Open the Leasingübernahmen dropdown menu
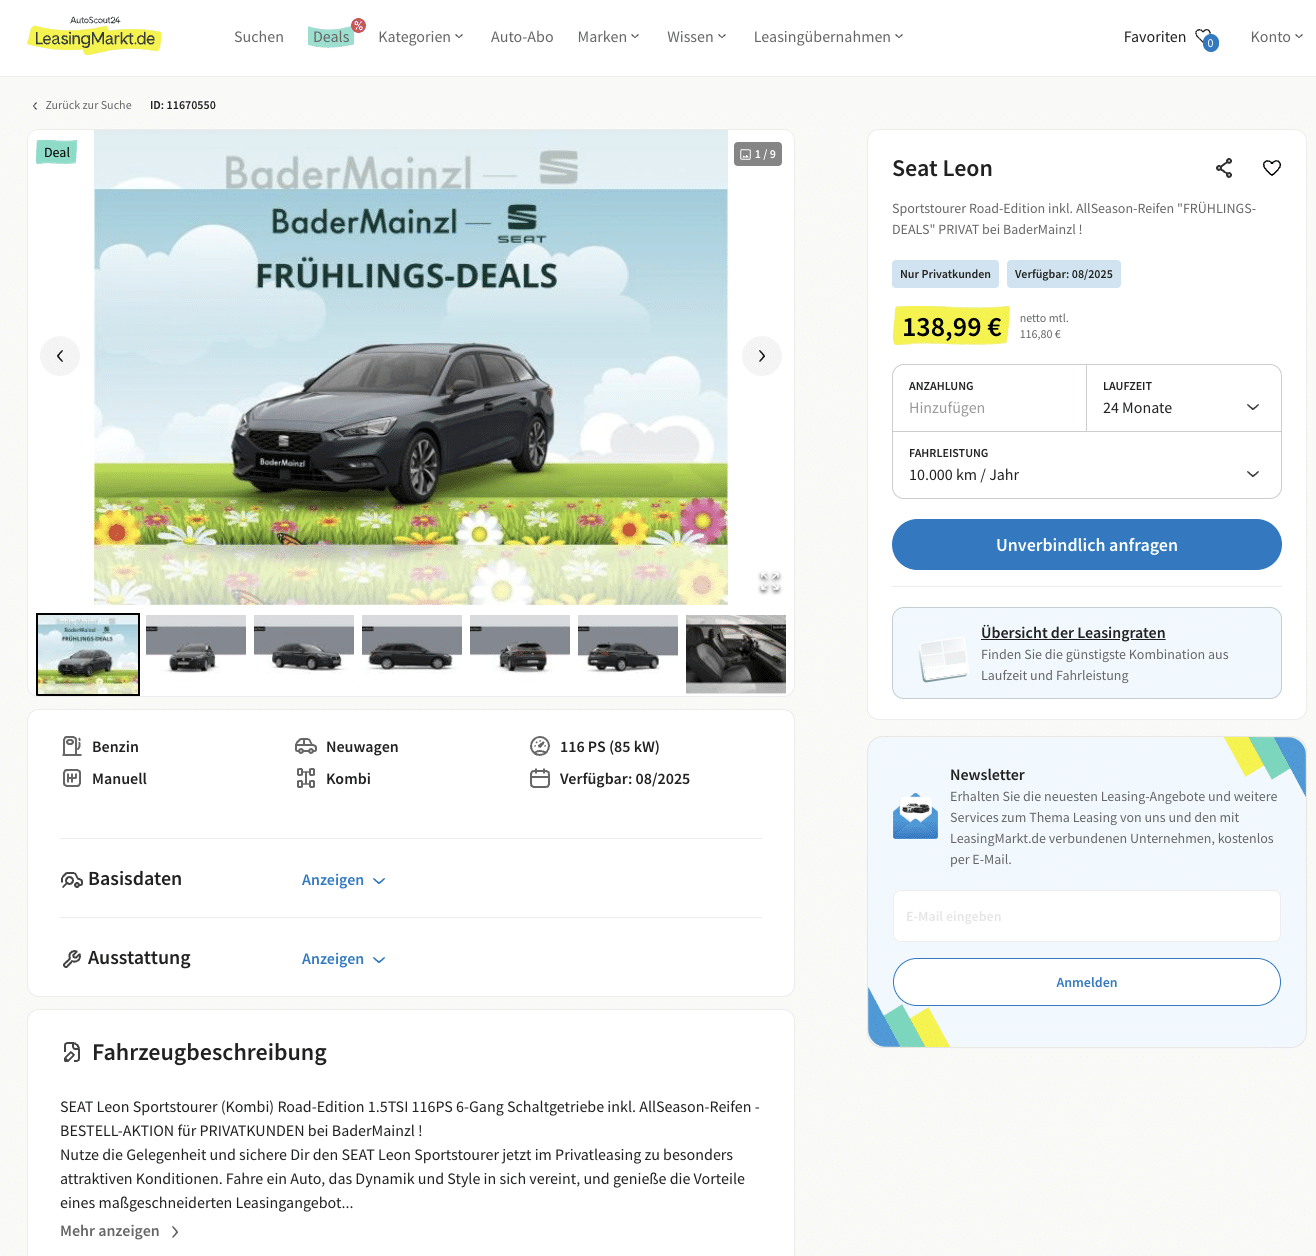This screenshot has height=1256, width=1316. [x=829, y=37]
